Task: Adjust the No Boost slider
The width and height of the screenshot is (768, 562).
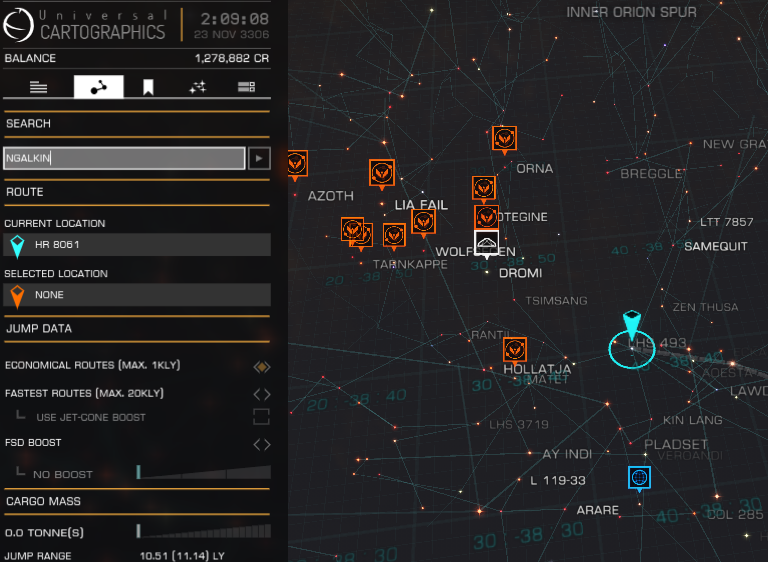Action: coord(204,472)
